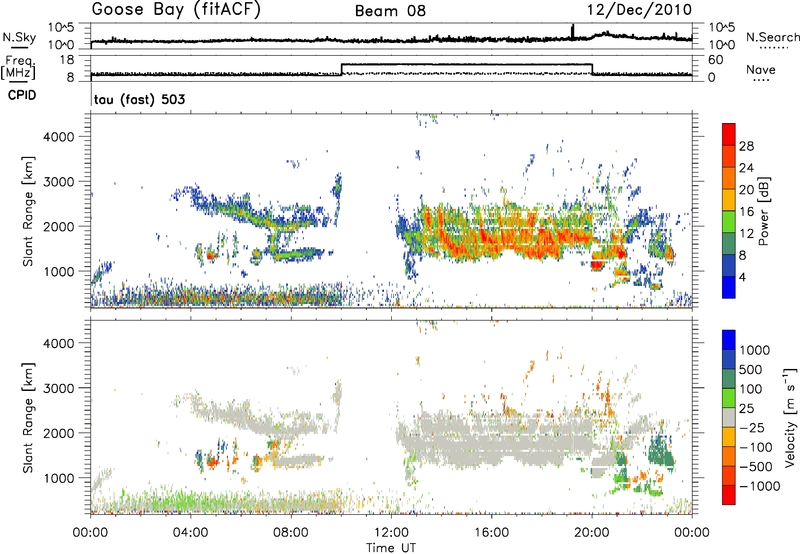800x554 pixels.
Task: Pick the Velocity color bar segment between 500 and 1000
Action: point(729,359)
